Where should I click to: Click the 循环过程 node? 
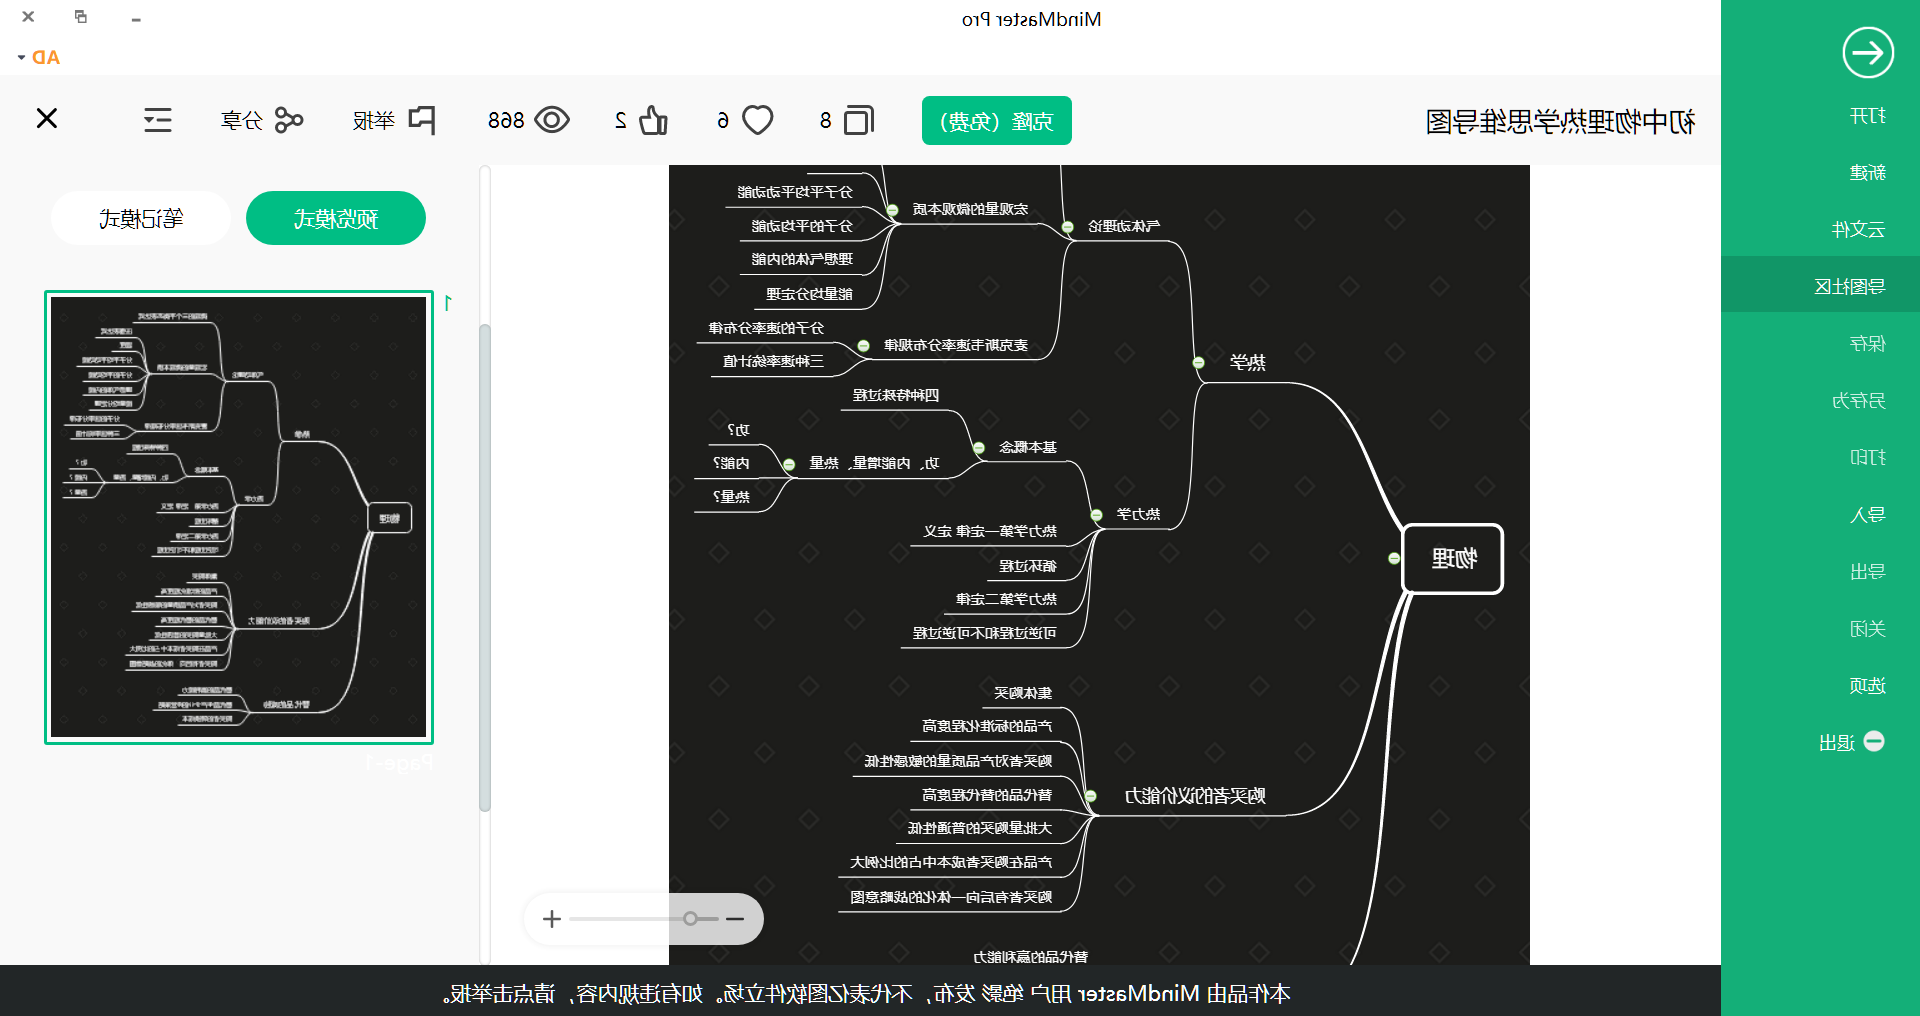(1028, 567)
